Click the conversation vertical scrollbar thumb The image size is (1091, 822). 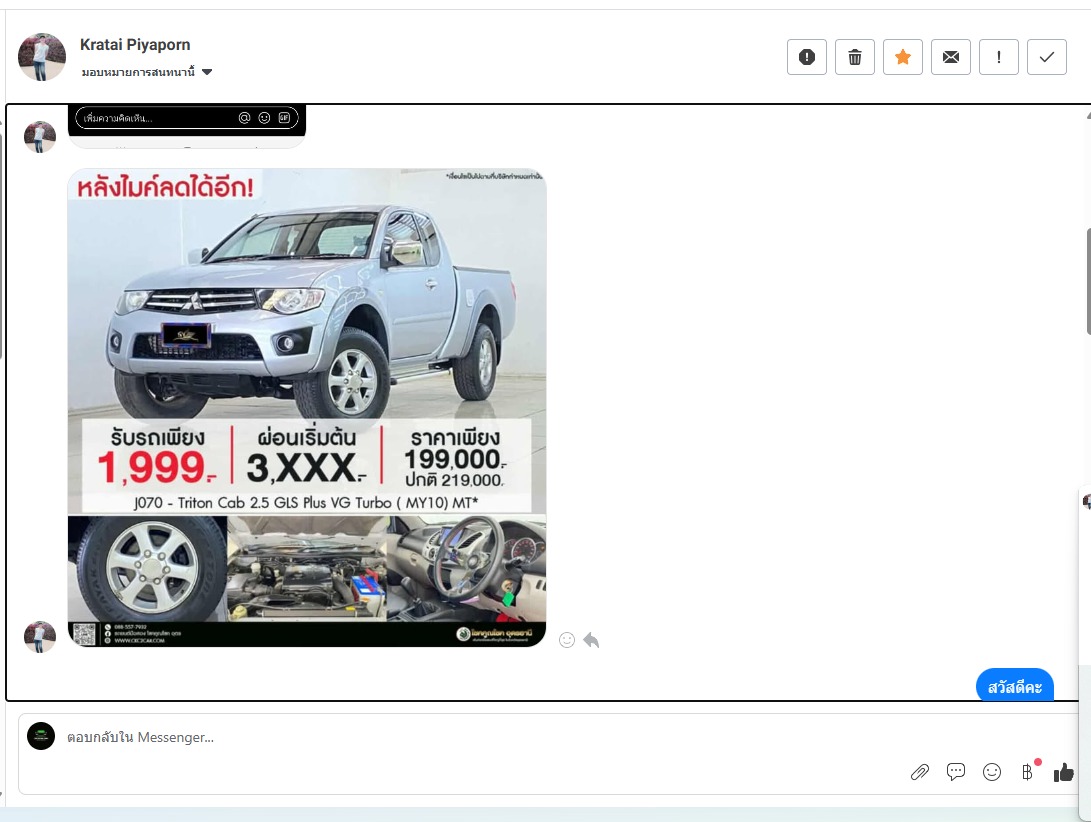(1088, 280)
